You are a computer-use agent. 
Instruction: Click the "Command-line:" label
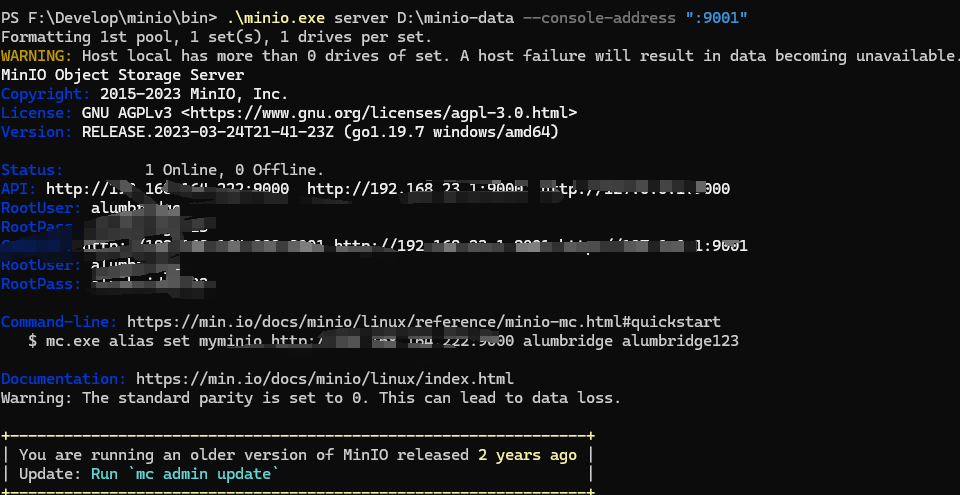coord(59,322)
